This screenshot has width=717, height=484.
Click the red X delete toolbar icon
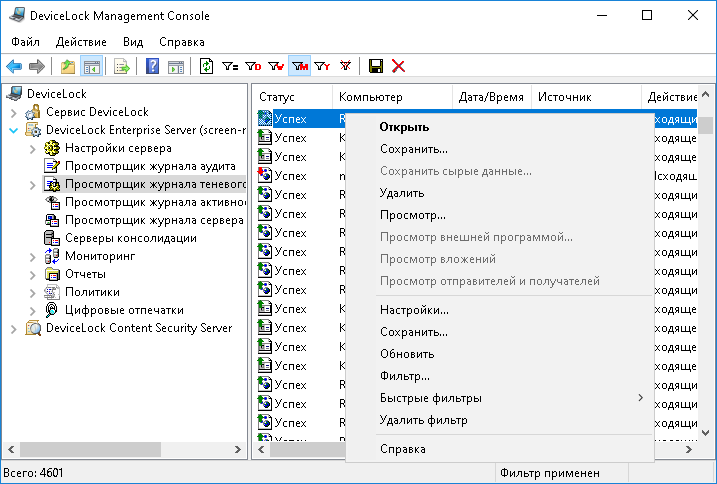[x=398, y=66]
